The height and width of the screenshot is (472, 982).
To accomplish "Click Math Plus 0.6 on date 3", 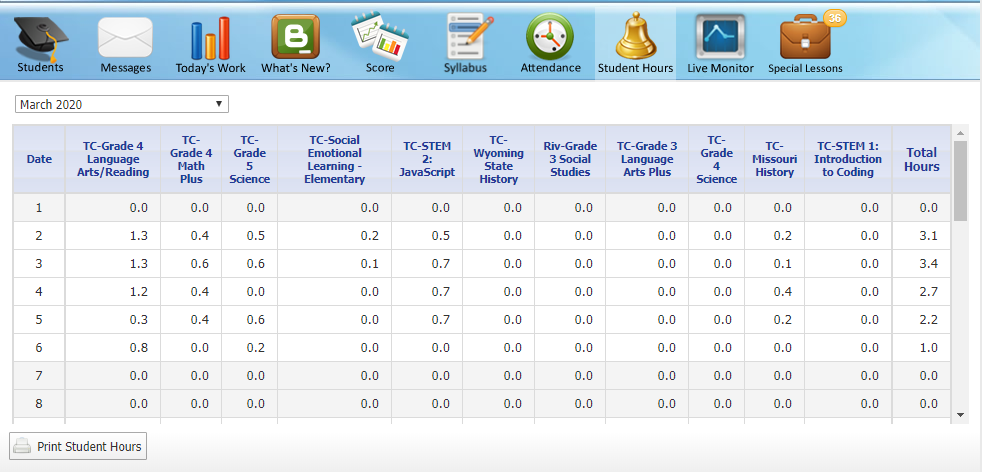I will click(199, 264).
